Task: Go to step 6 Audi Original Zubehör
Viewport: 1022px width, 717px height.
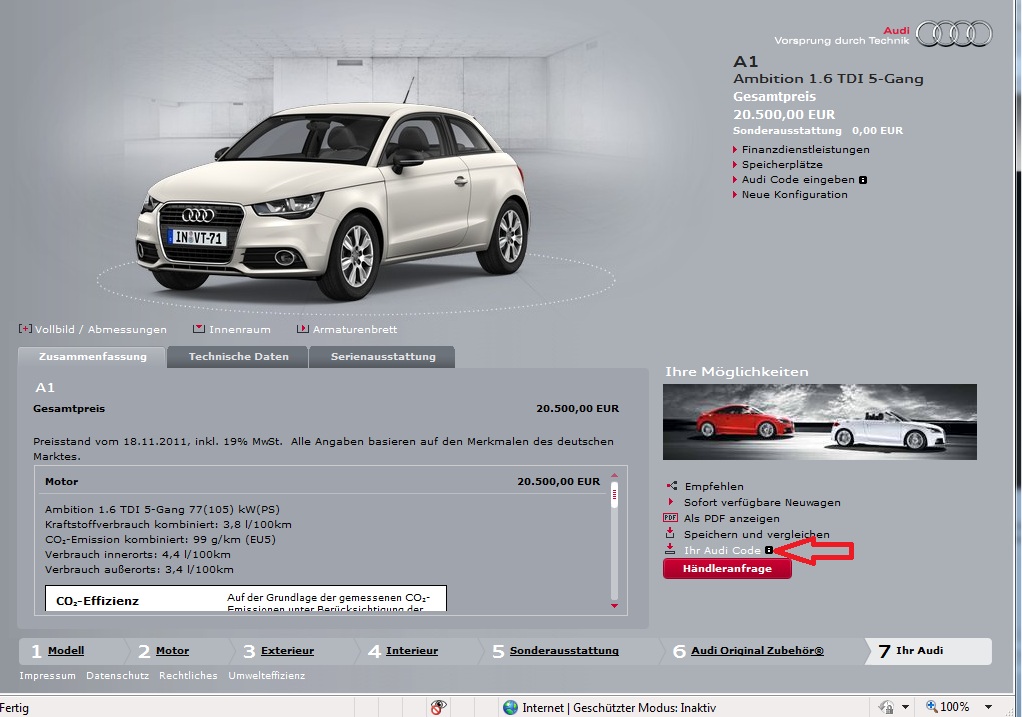Action: tap(757, 651)
